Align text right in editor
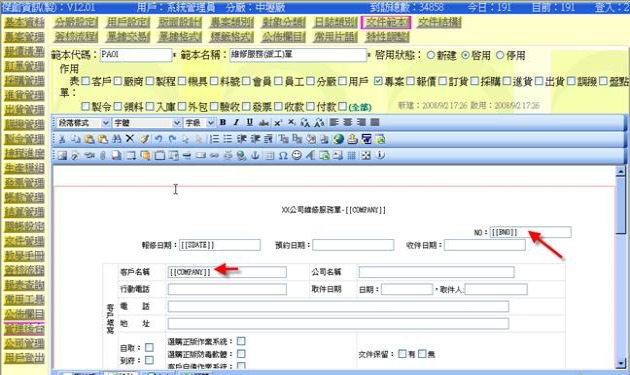Screen dimensions: 630x375 coord(361,122)
